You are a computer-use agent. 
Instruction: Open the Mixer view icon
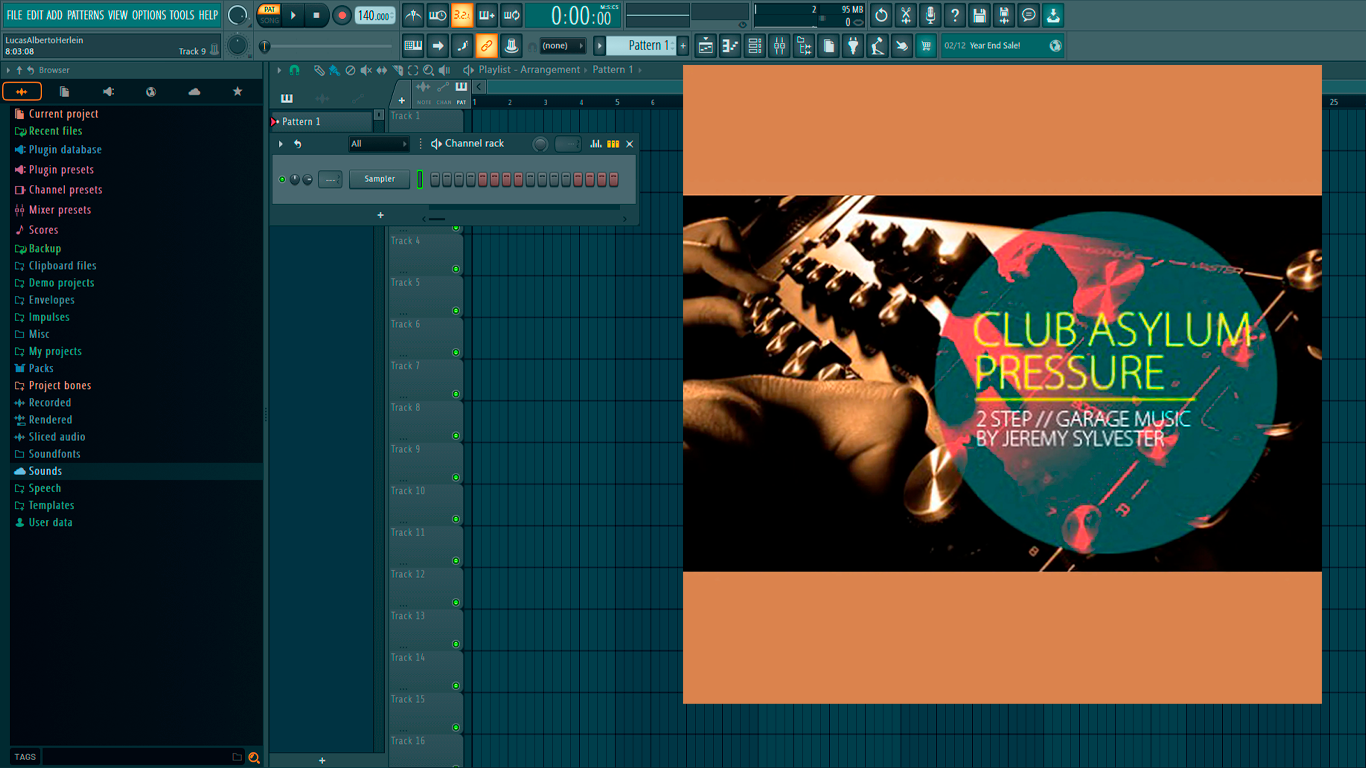click(779, 45)
